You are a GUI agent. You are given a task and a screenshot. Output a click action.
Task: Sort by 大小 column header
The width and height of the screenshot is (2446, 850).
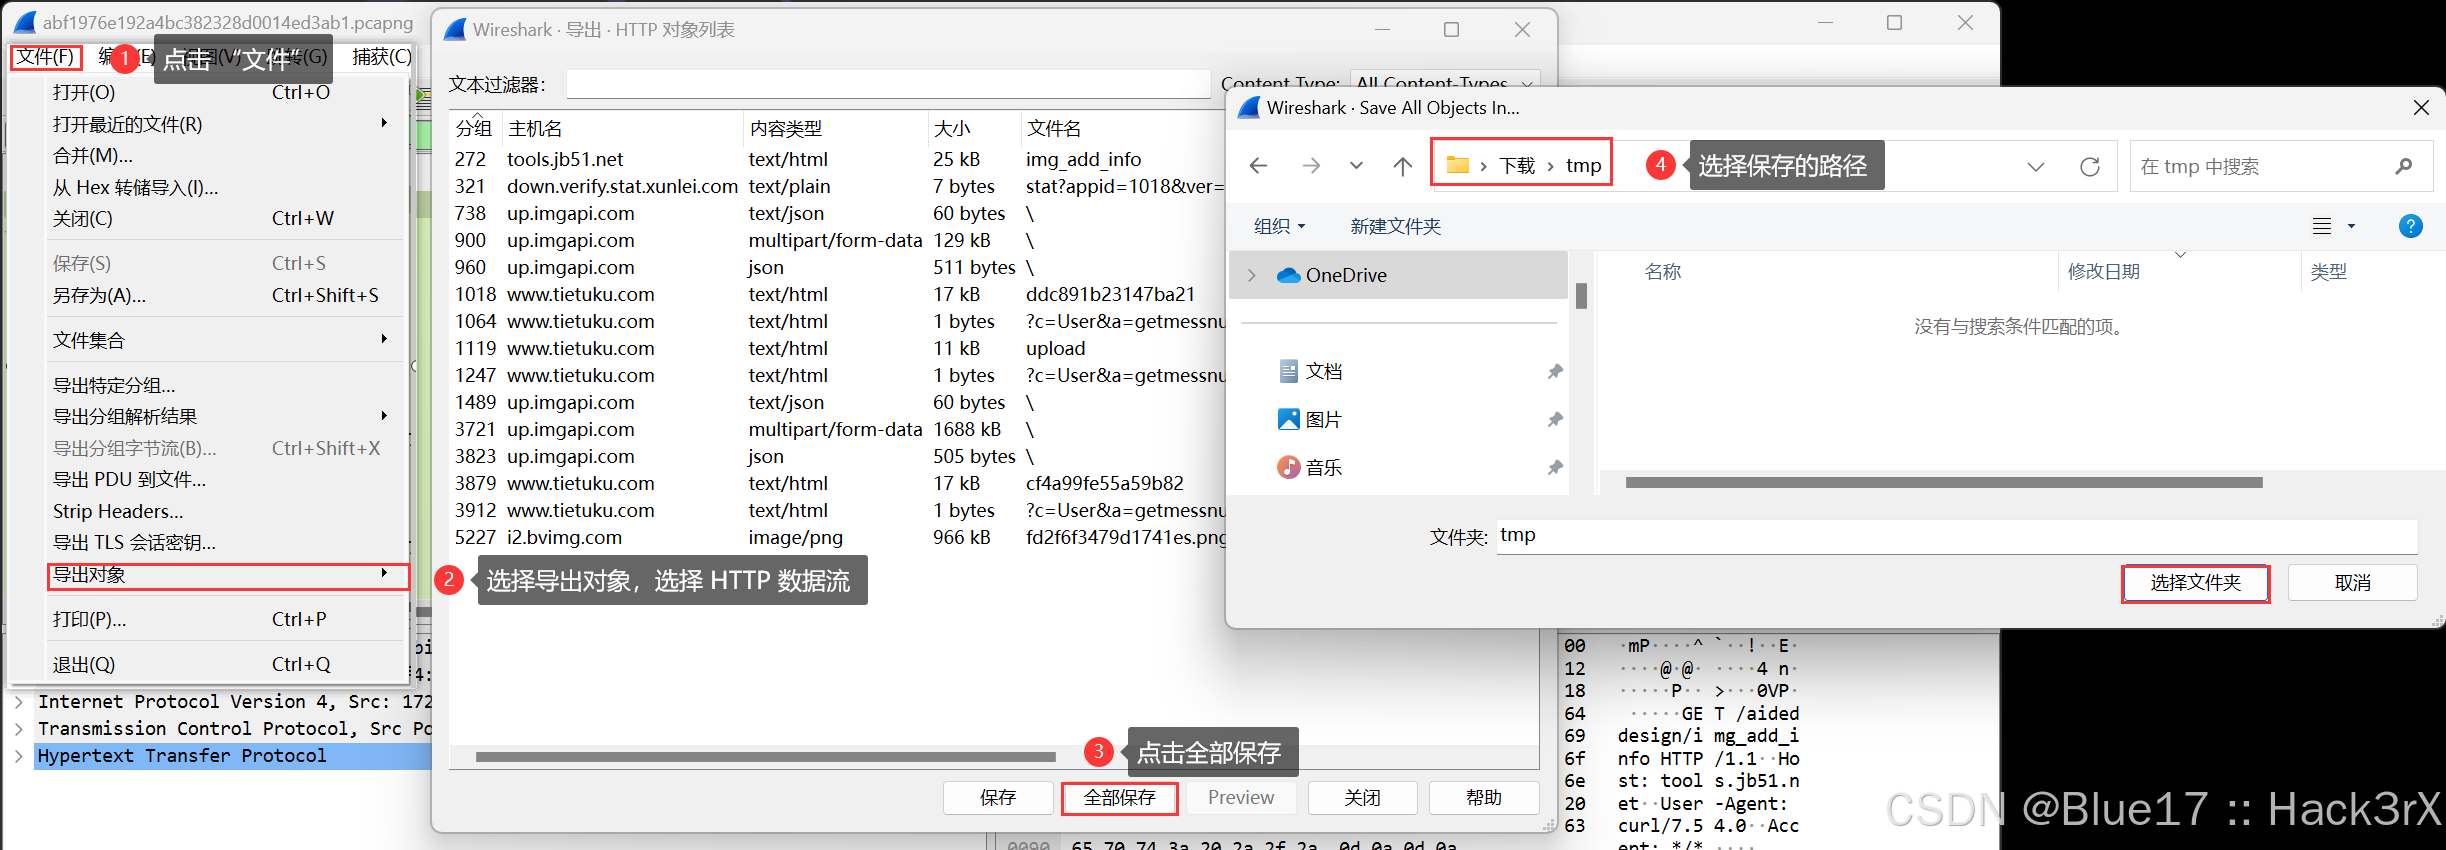(974, 128)
